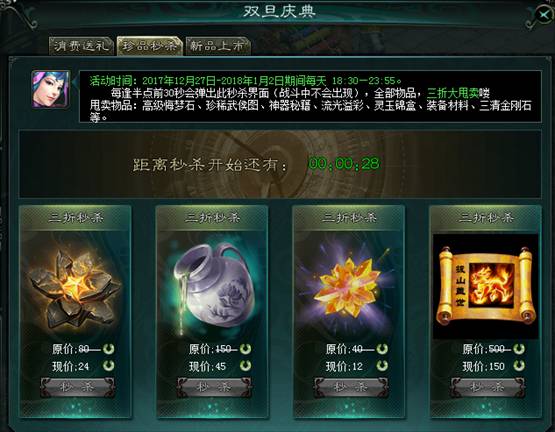Click 秒杀 button under the scroll item
Image resolution: width=555 pixels, height=432 pixels.
click(x=488, y=387)
